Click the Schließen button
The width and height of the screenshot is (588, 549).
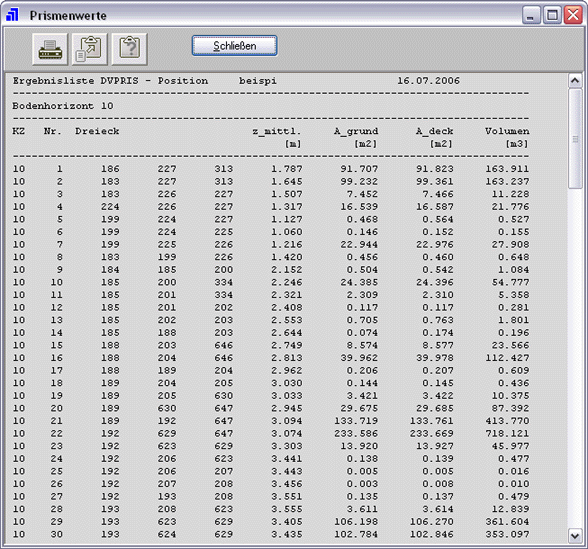click(235, 46)
